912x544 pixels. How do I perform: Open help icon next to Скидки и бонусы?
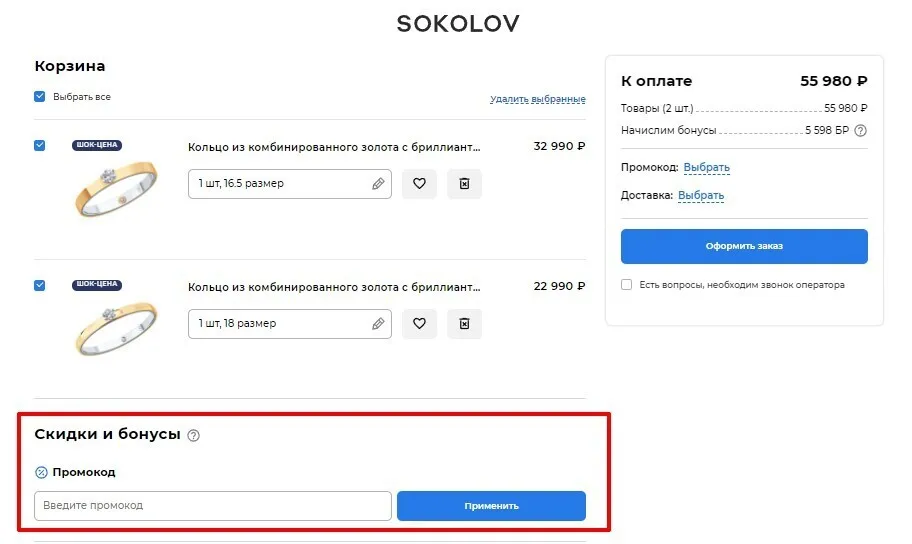coord(193,435)
